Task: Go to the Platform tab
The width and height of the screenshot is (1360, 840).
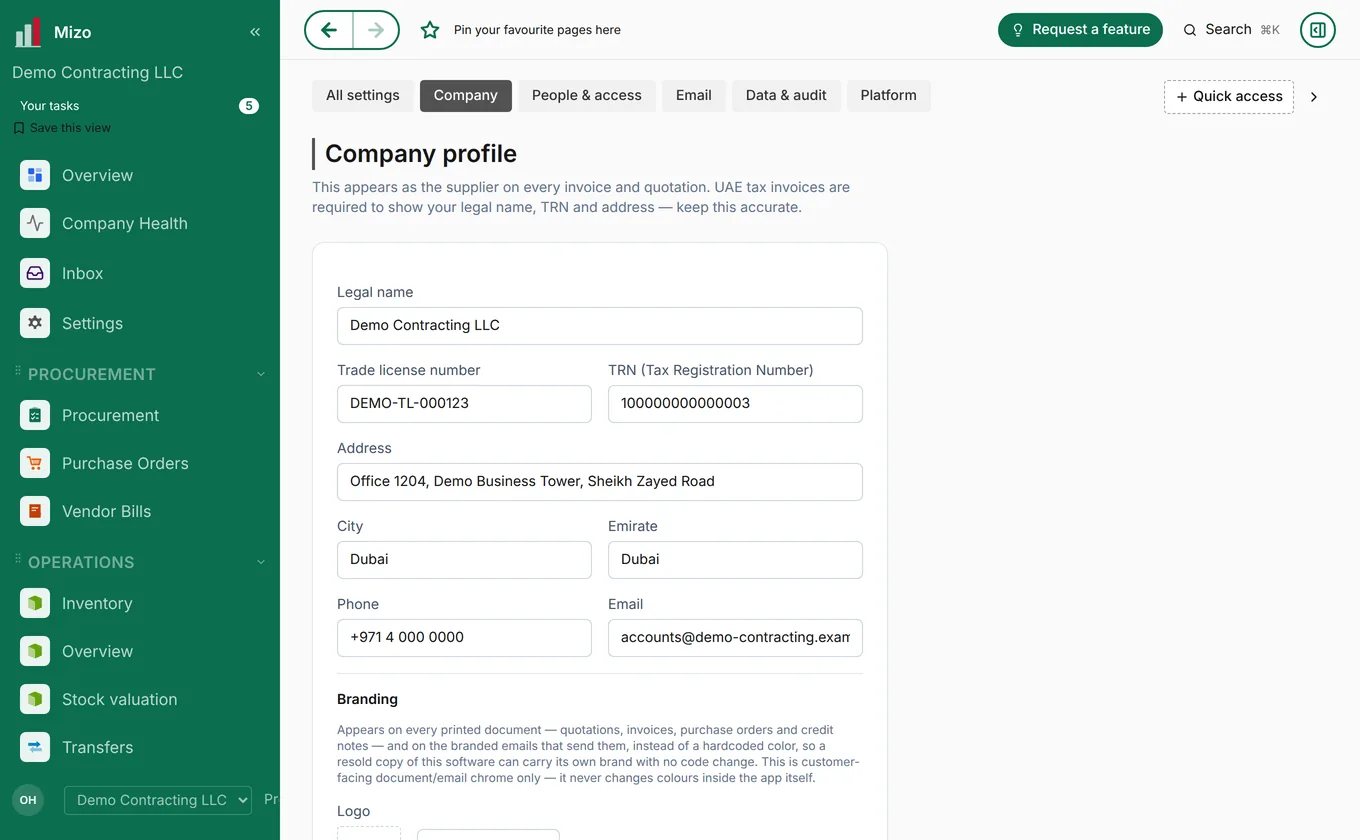Action: tap(889, 96)
